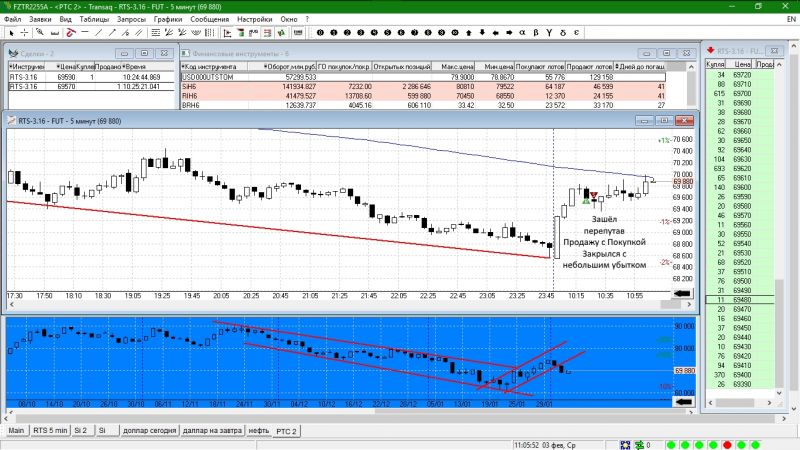The height and width of the screenshot is (450, 800).
Task: Select the Fibonacci arcs tool
Action: click(196, 33)
